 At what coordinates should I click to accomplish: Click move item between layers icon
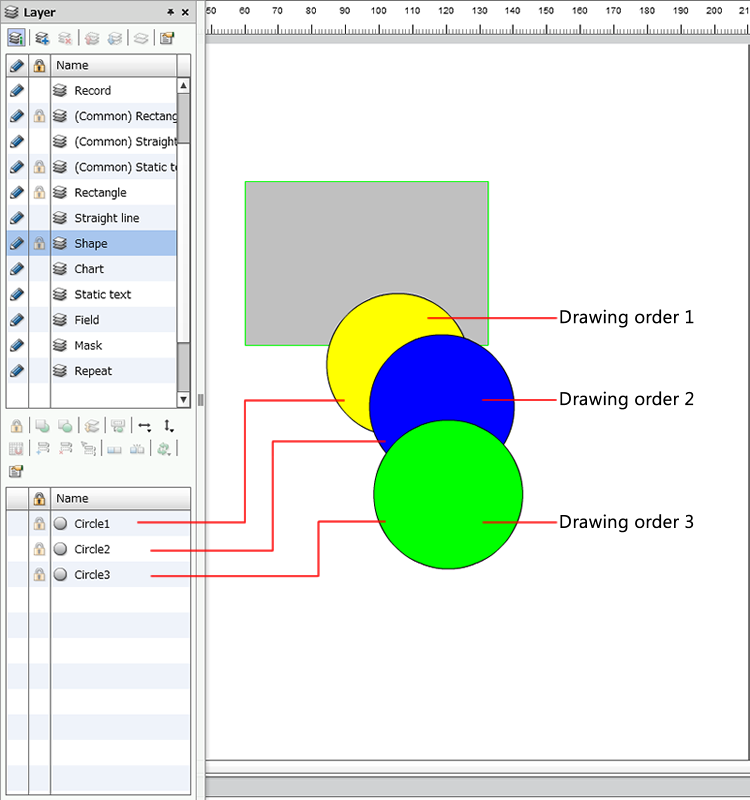[x=92, y=426]
